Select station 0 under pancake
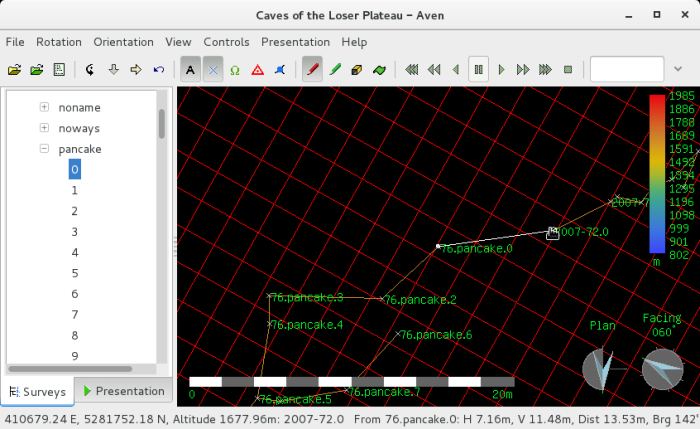 coord(75,170)
